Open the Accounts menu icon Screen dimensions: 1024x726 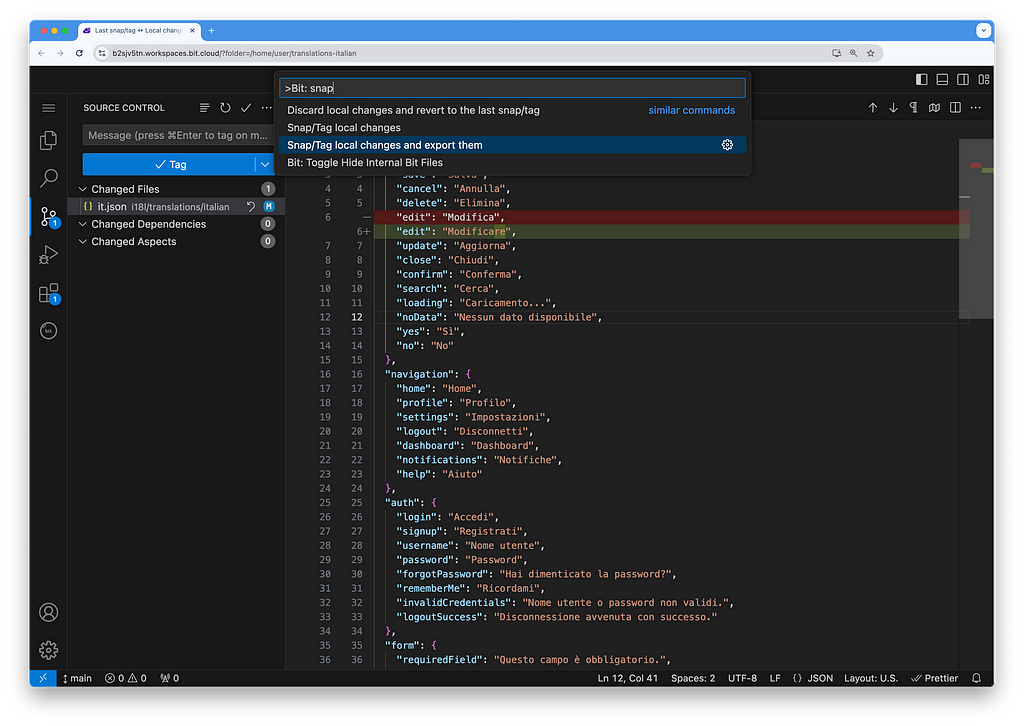click(48, 612)
